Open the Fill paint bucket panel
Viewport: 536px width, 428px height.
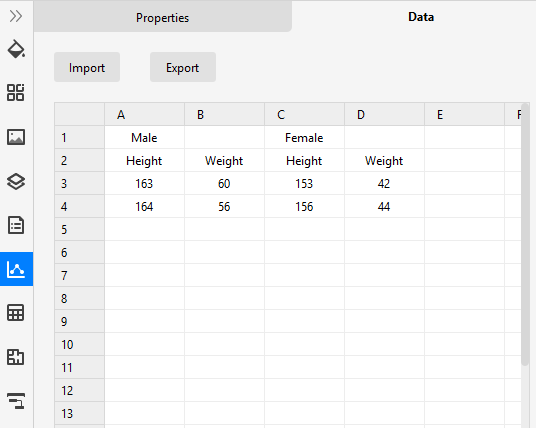(16, 49)
